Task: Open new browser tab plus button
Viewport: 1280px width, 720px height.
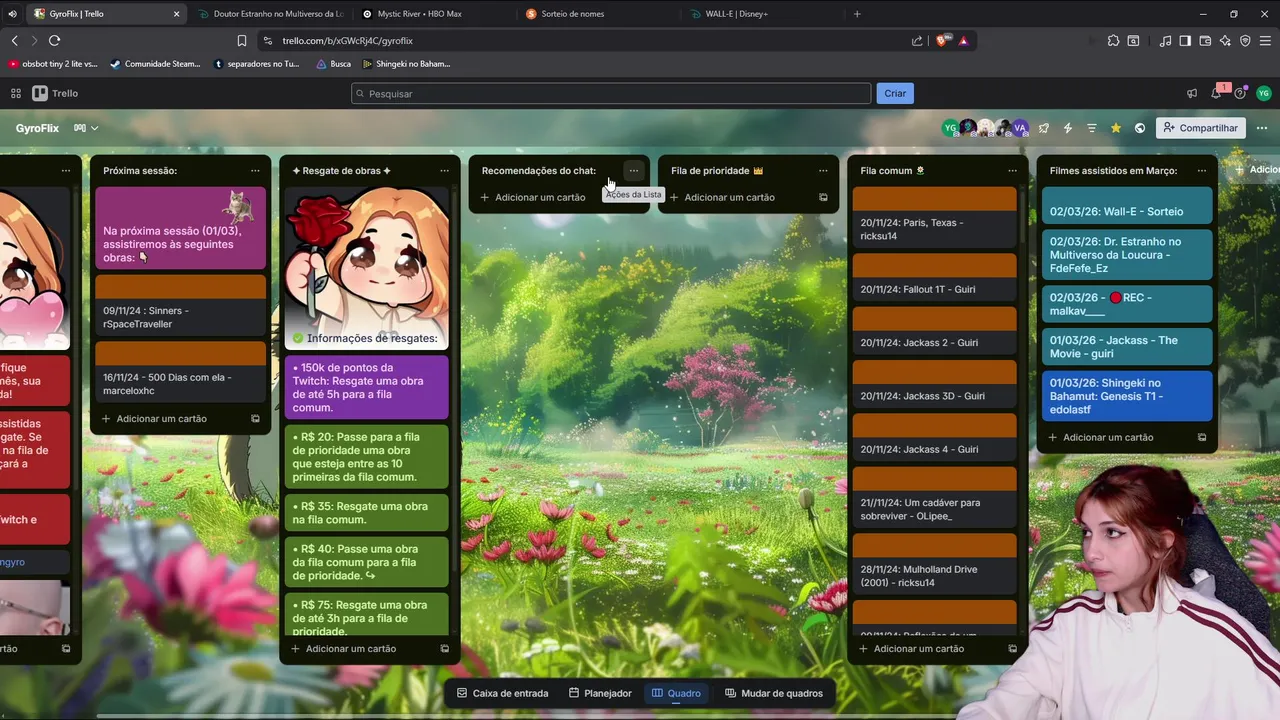Action: pyautogui.click(x=857, y=14)
